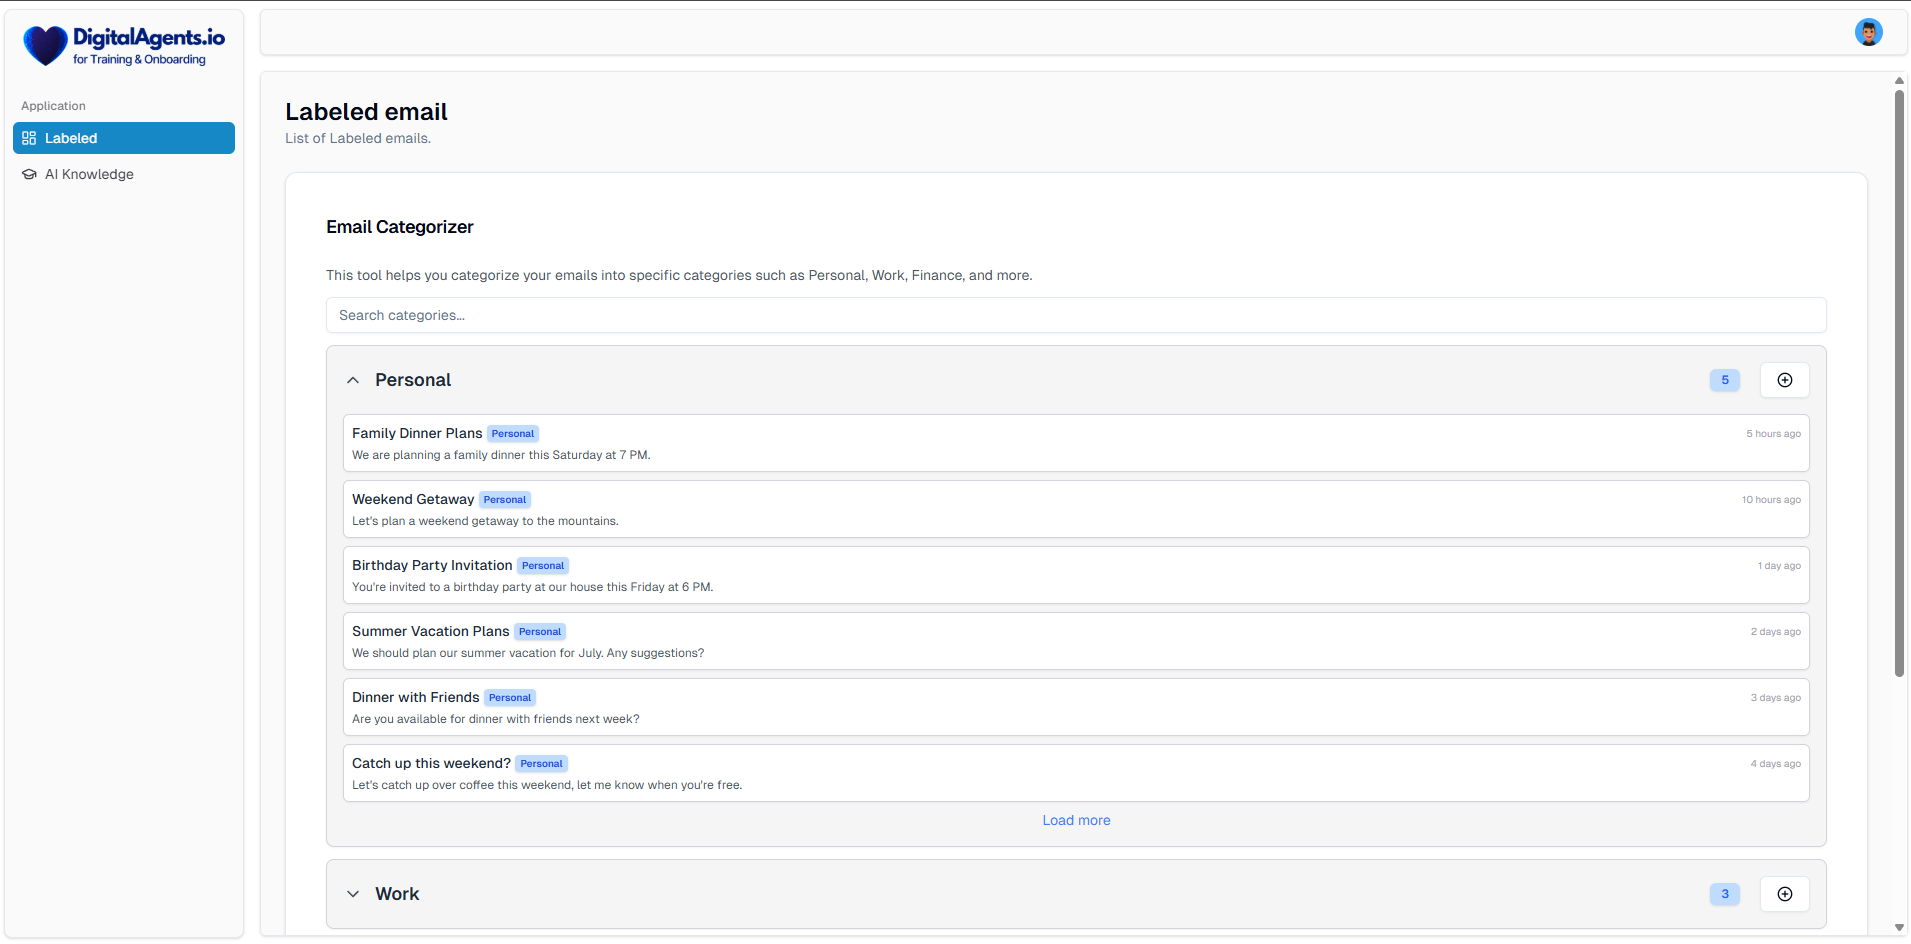Click the Work count badge showing 3
The width and height of the screenshot is (1911, 944).
pos(1724,894)
